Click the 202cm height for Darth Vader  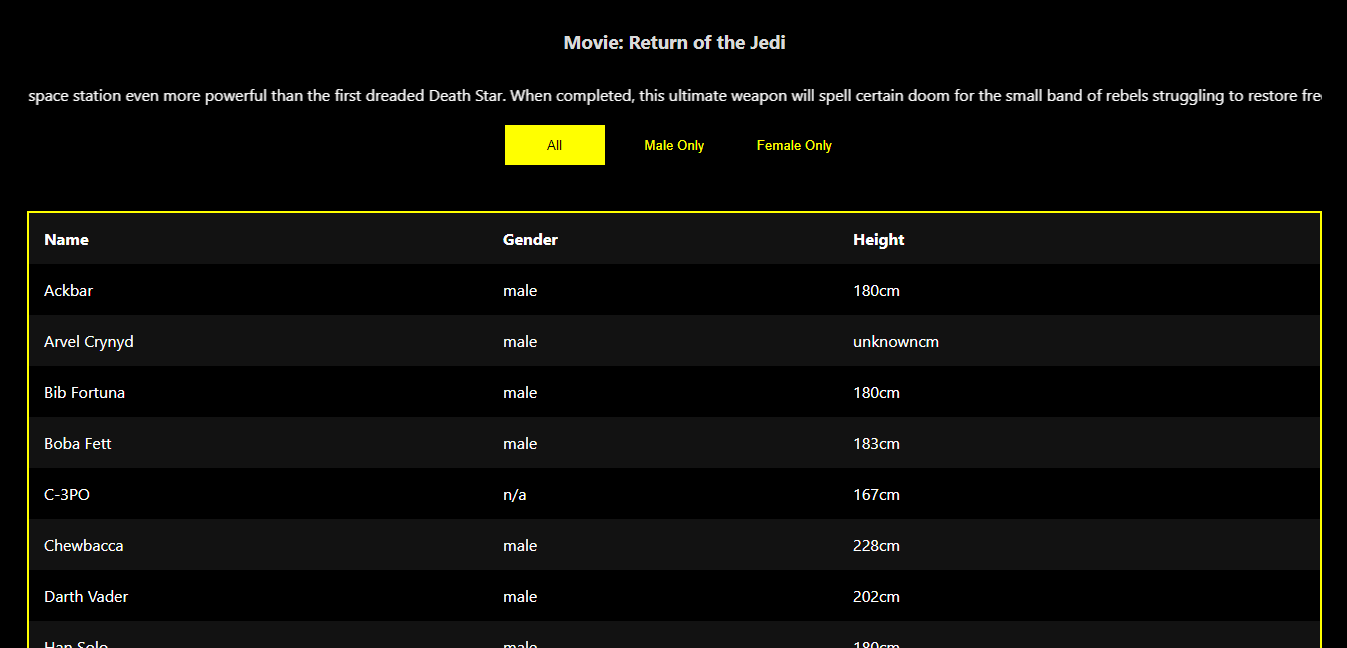(x=876, y=596)
